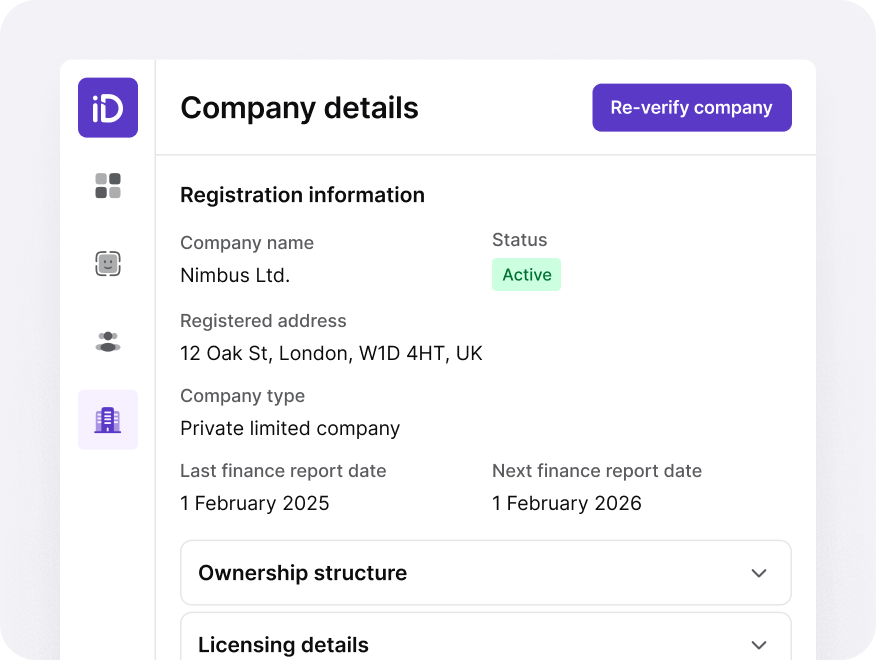Collapse the Ownership structure panel
Image resolution: width=876 pixels, height=660 pixels.
coord(485,573)
